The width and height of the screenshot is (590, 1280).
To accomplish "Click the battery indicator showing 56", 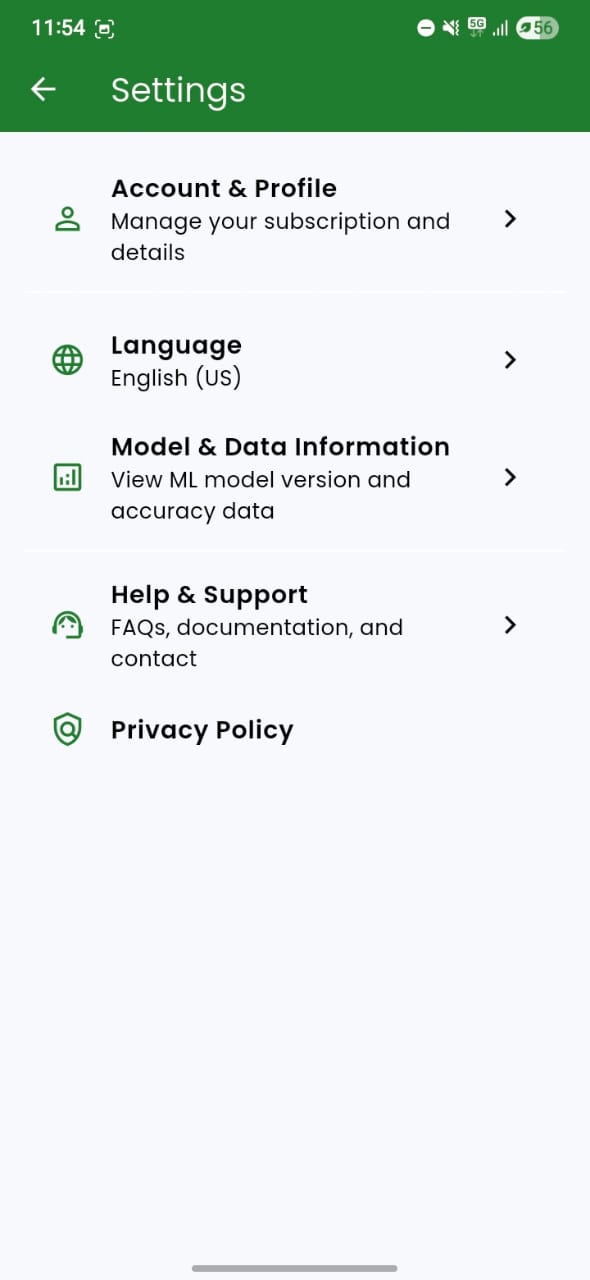I will coord(537,28).
